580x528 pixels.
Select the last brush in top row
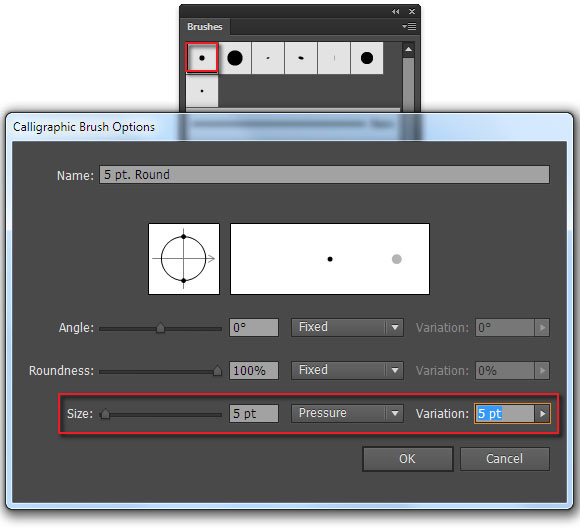point(367,58)
